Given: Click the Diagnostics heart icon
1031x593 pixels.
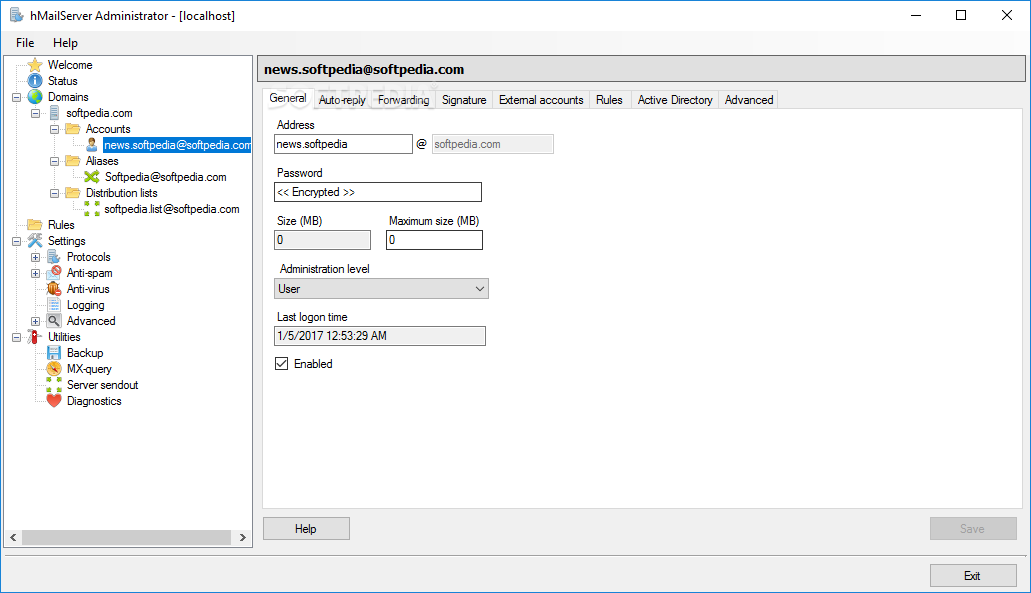Looking at the screenshot, I should [x=54, y=401].
